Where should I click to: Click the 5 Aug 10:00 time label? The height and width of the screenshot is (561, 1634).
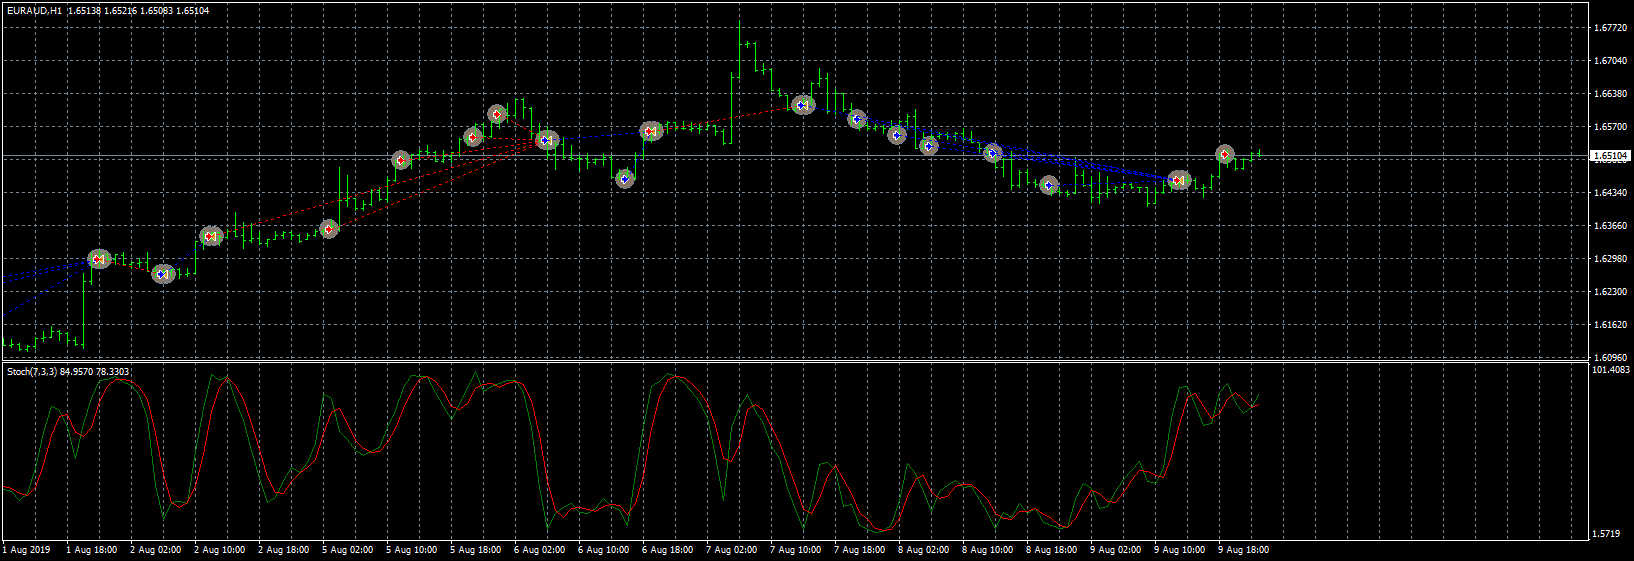pyautogui.click(x=412, y=550)
